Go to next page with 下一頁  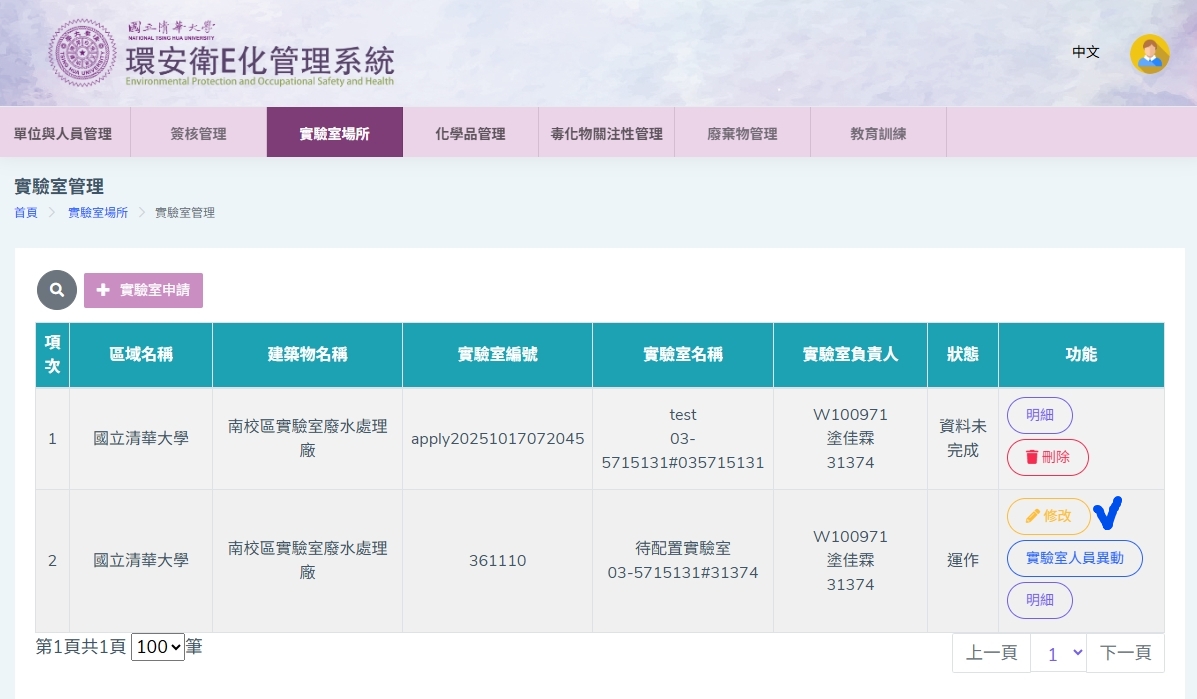pos(1125,653)
